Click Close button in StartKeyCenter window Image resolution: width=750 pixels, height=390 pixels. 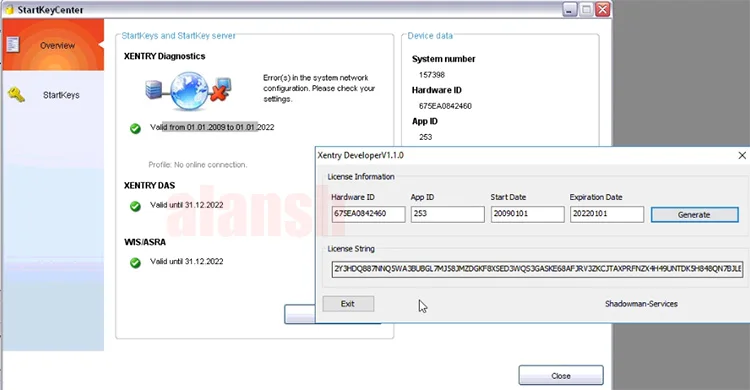click(x=561, y=376)
